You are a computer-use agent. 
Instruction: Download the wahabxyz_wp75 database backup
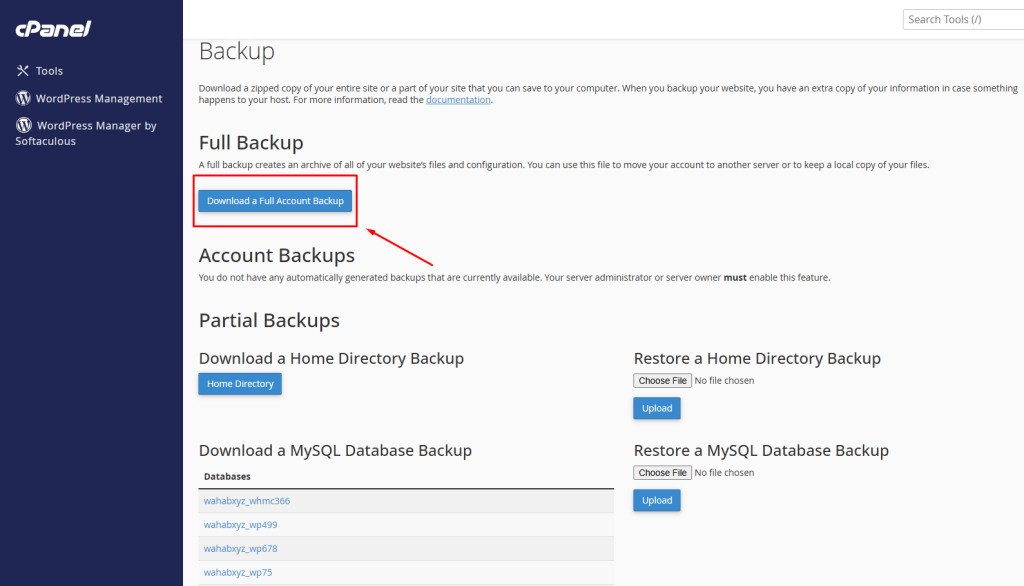[x=237, y=573]
